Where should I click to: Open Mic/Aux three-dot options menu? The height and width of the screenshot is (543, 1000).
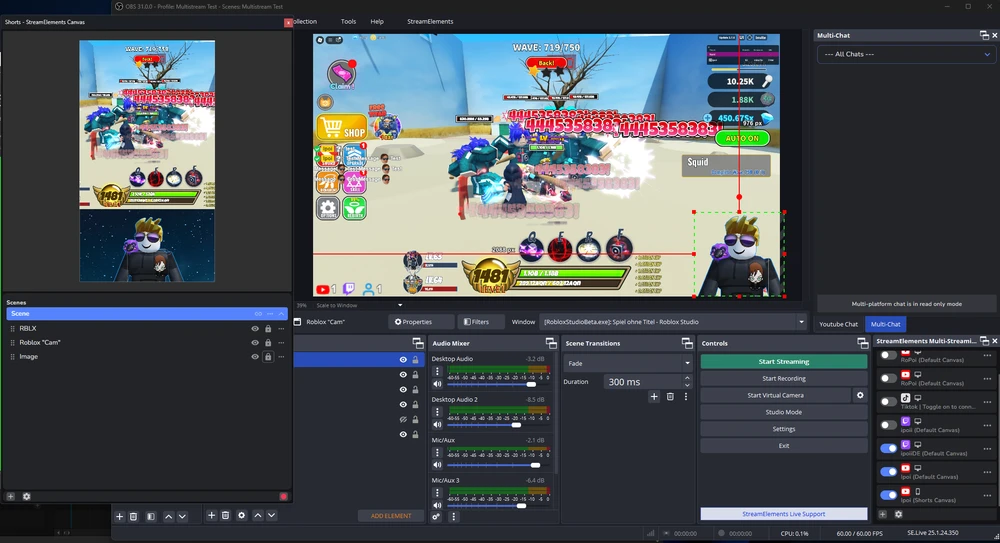point(437,451)
